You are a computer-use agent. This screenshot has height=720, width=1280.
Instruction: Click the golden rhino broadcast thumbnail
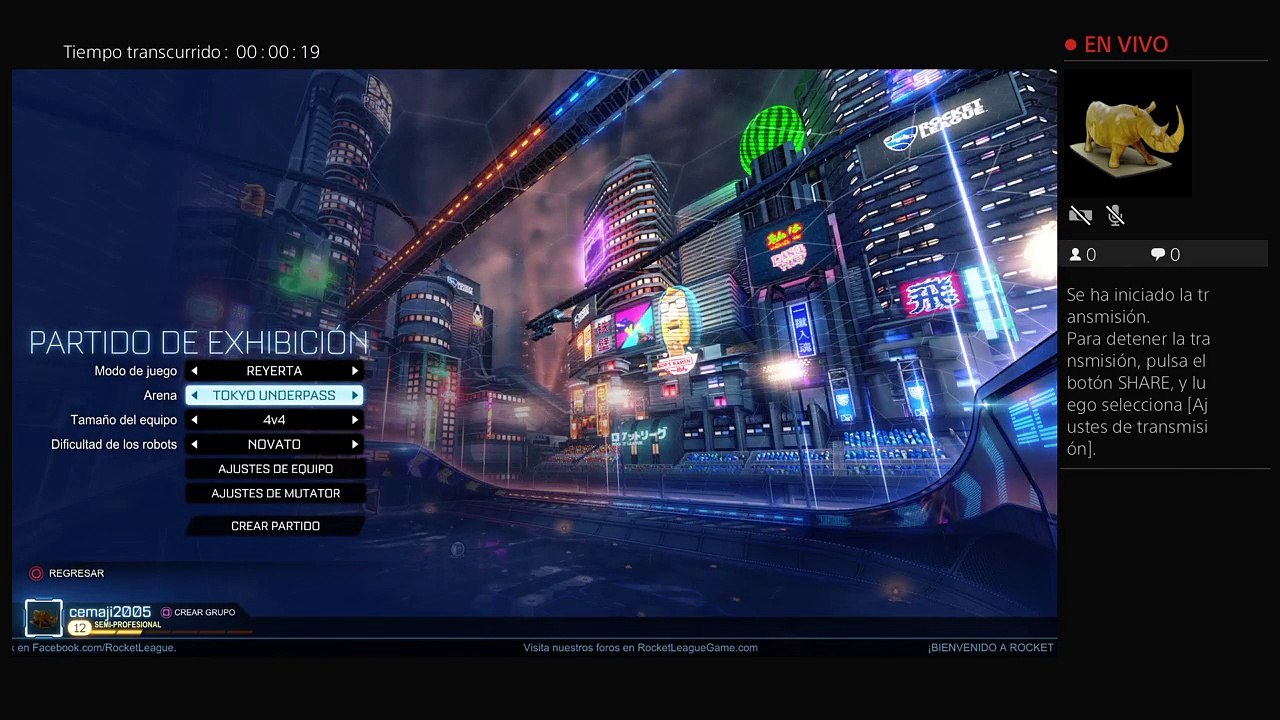coord(1129,133)
